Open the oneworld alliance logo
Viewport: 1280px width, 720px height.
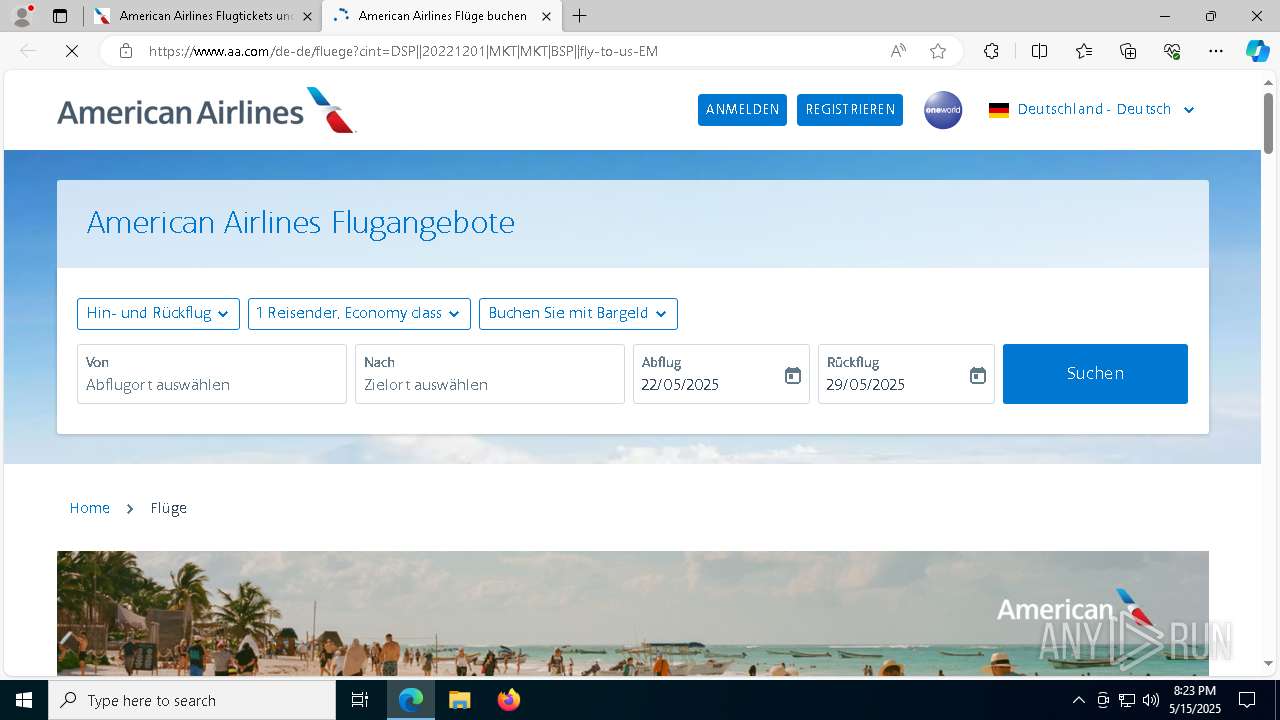coord(943,110)
